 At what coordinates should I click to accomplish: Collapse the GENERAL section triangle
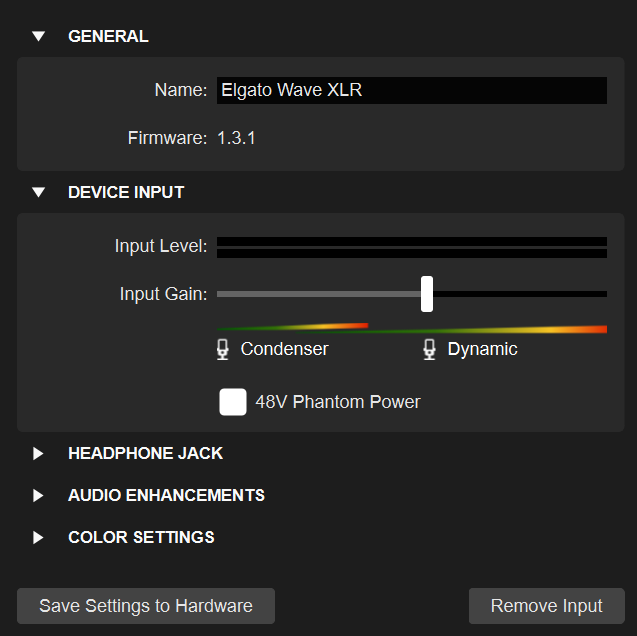coord(39,36)
